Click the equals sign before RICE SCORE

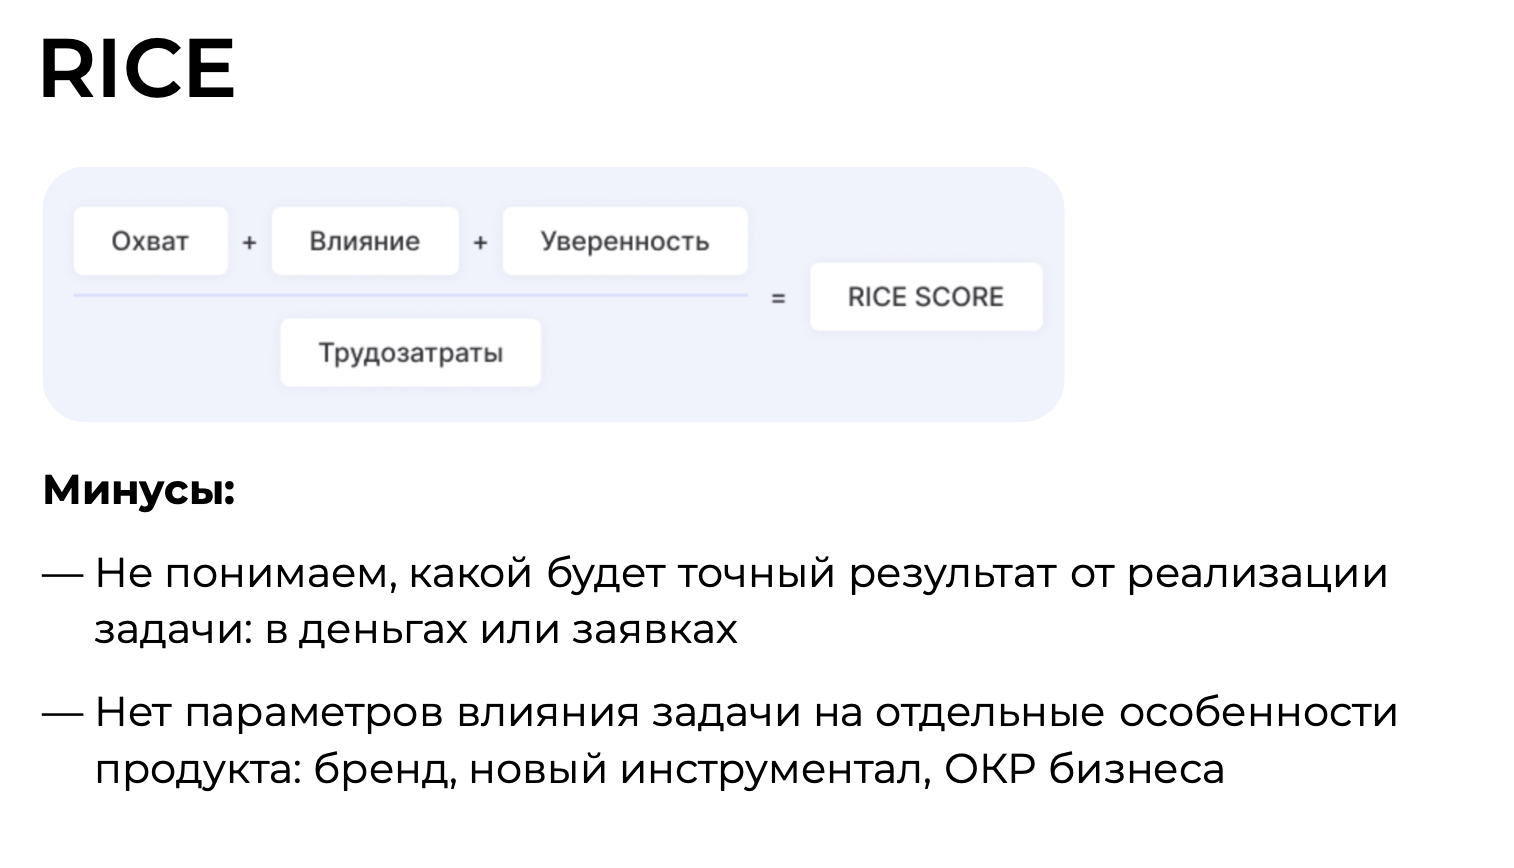pos(778,298)
